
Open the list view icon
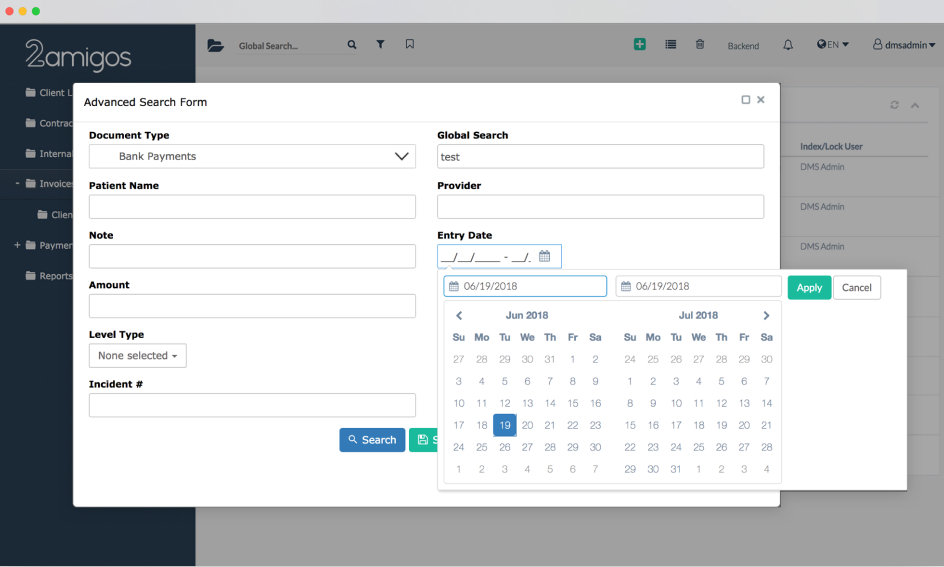pyautogui.click(x=670, y=45)
